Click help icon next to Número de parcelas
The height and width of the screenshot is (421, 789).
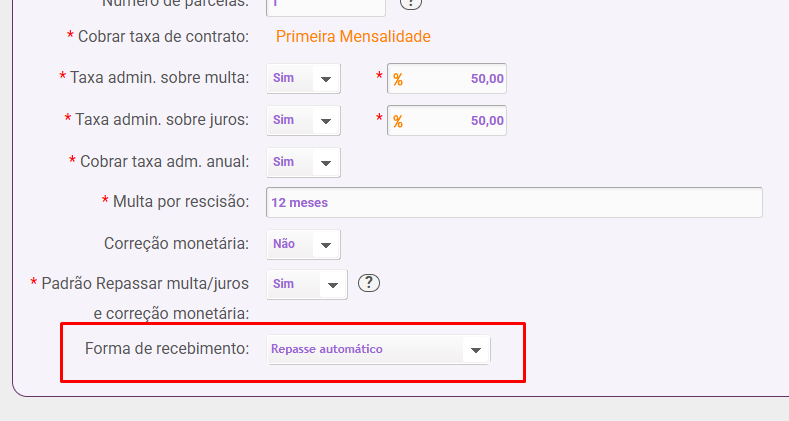click(x=409, y=3)
